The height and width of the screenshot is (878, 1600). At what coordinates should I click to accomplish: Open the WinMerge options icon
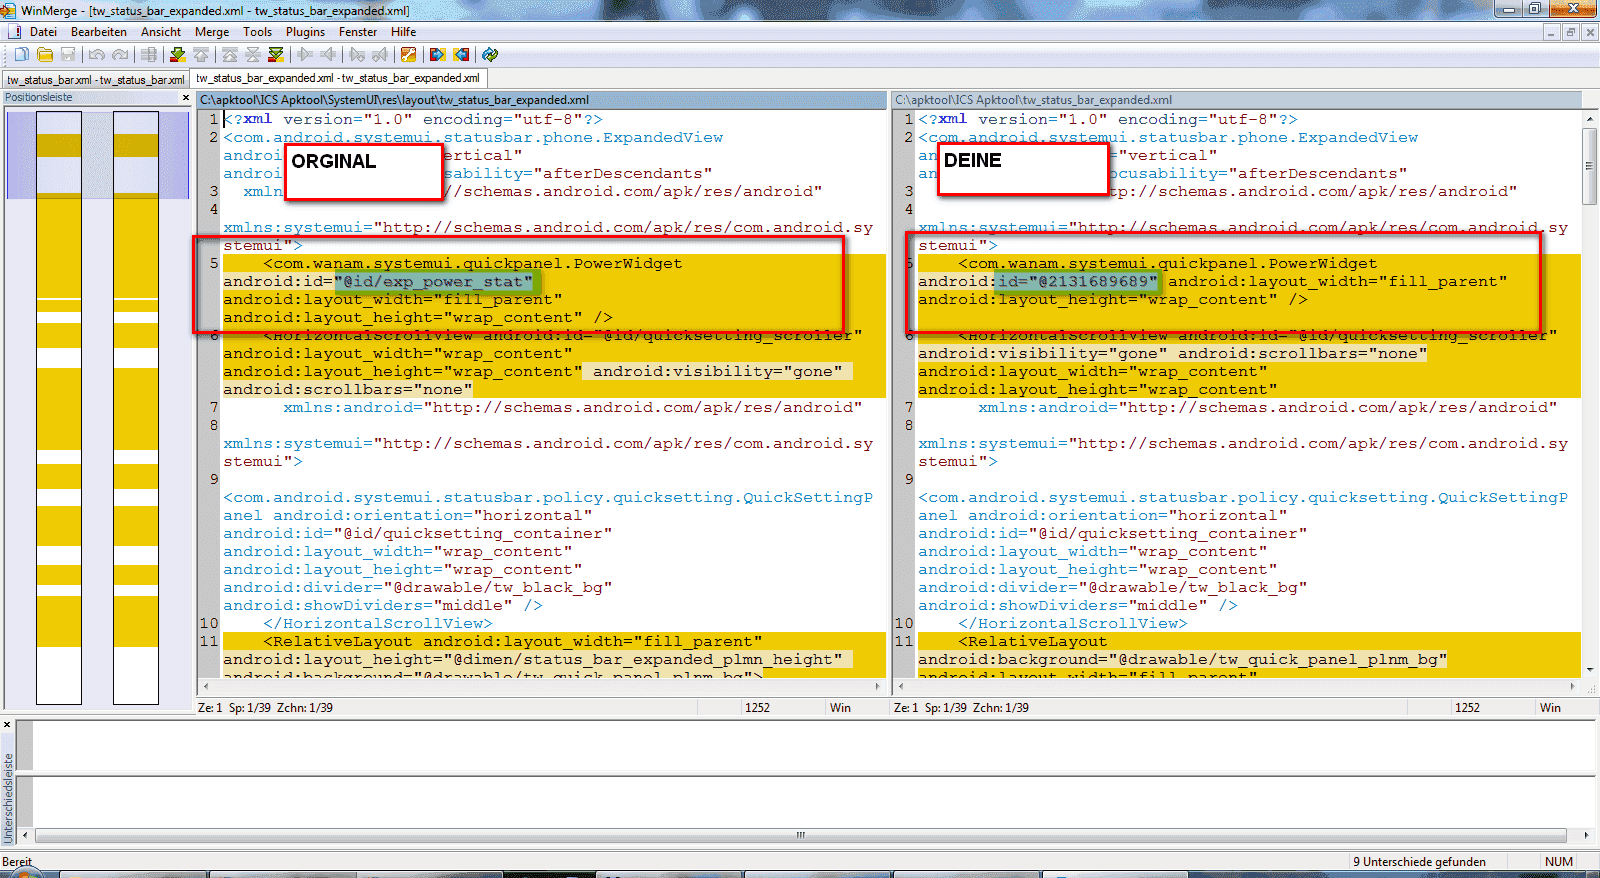pos(409,54)
